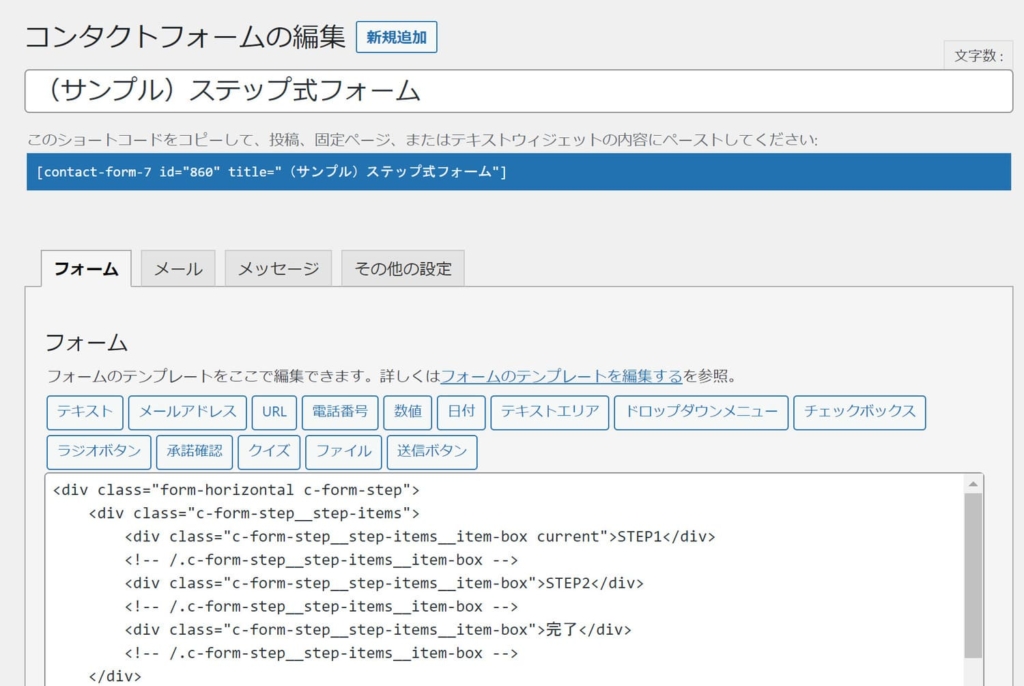The image size is (1024, 686).
Task: Click the code editor scrollbar up arrow
Action: (973, 484)
